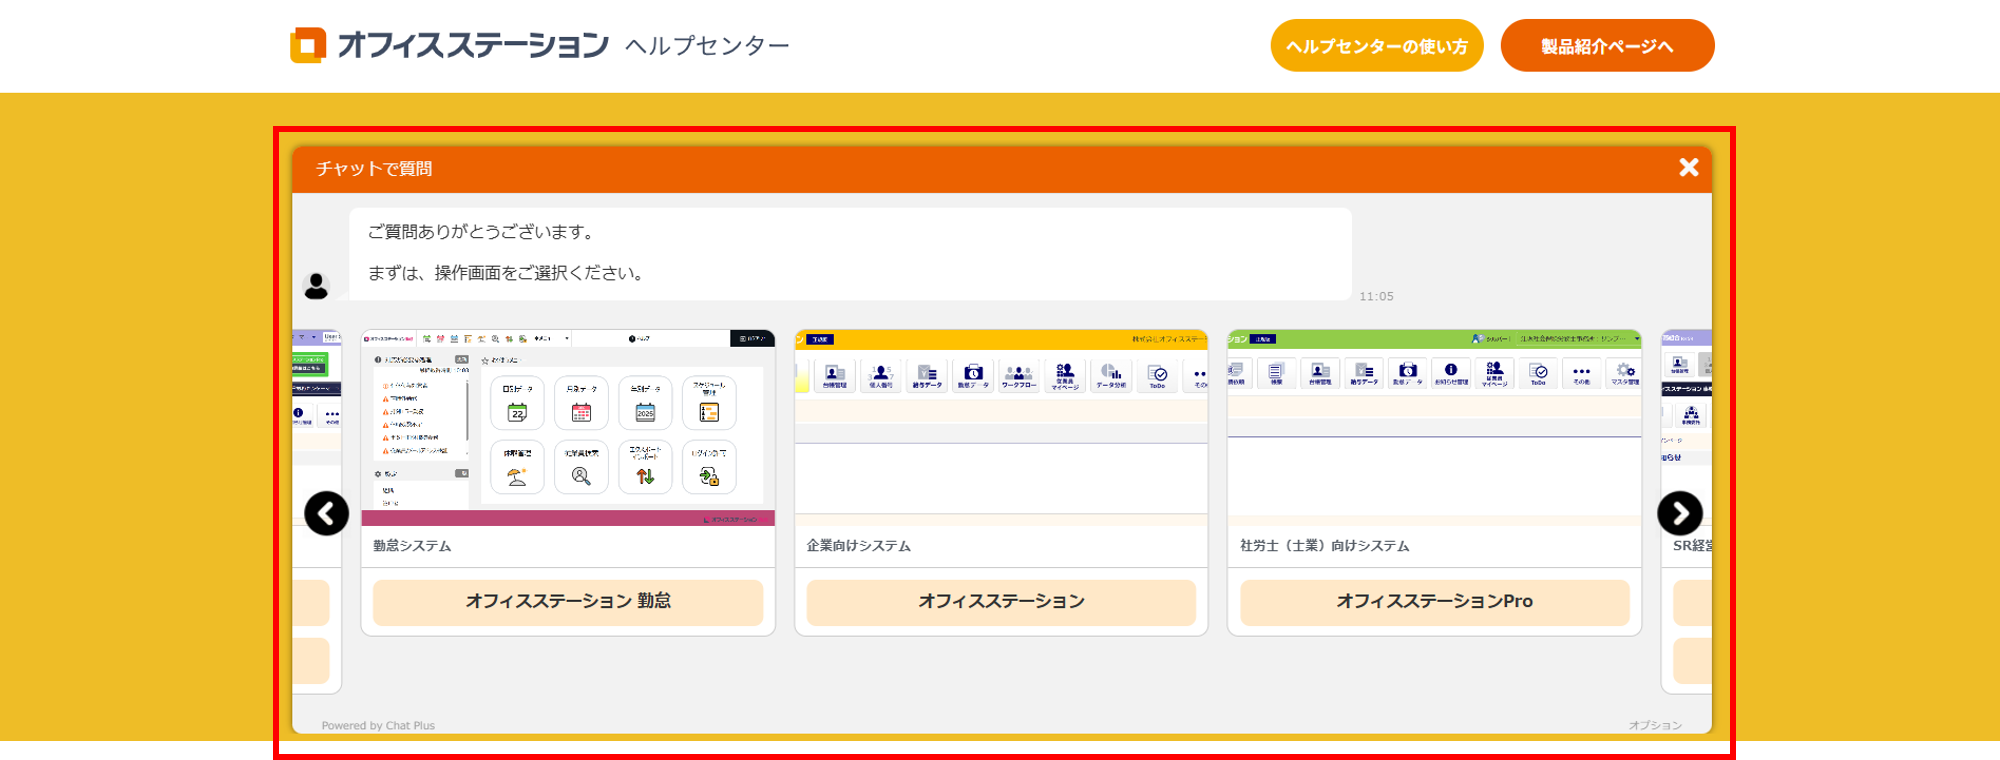Click the chat operator avatar icon
Image resolution: width=2000 pixels, height=760 pixels.
[316, 286]
